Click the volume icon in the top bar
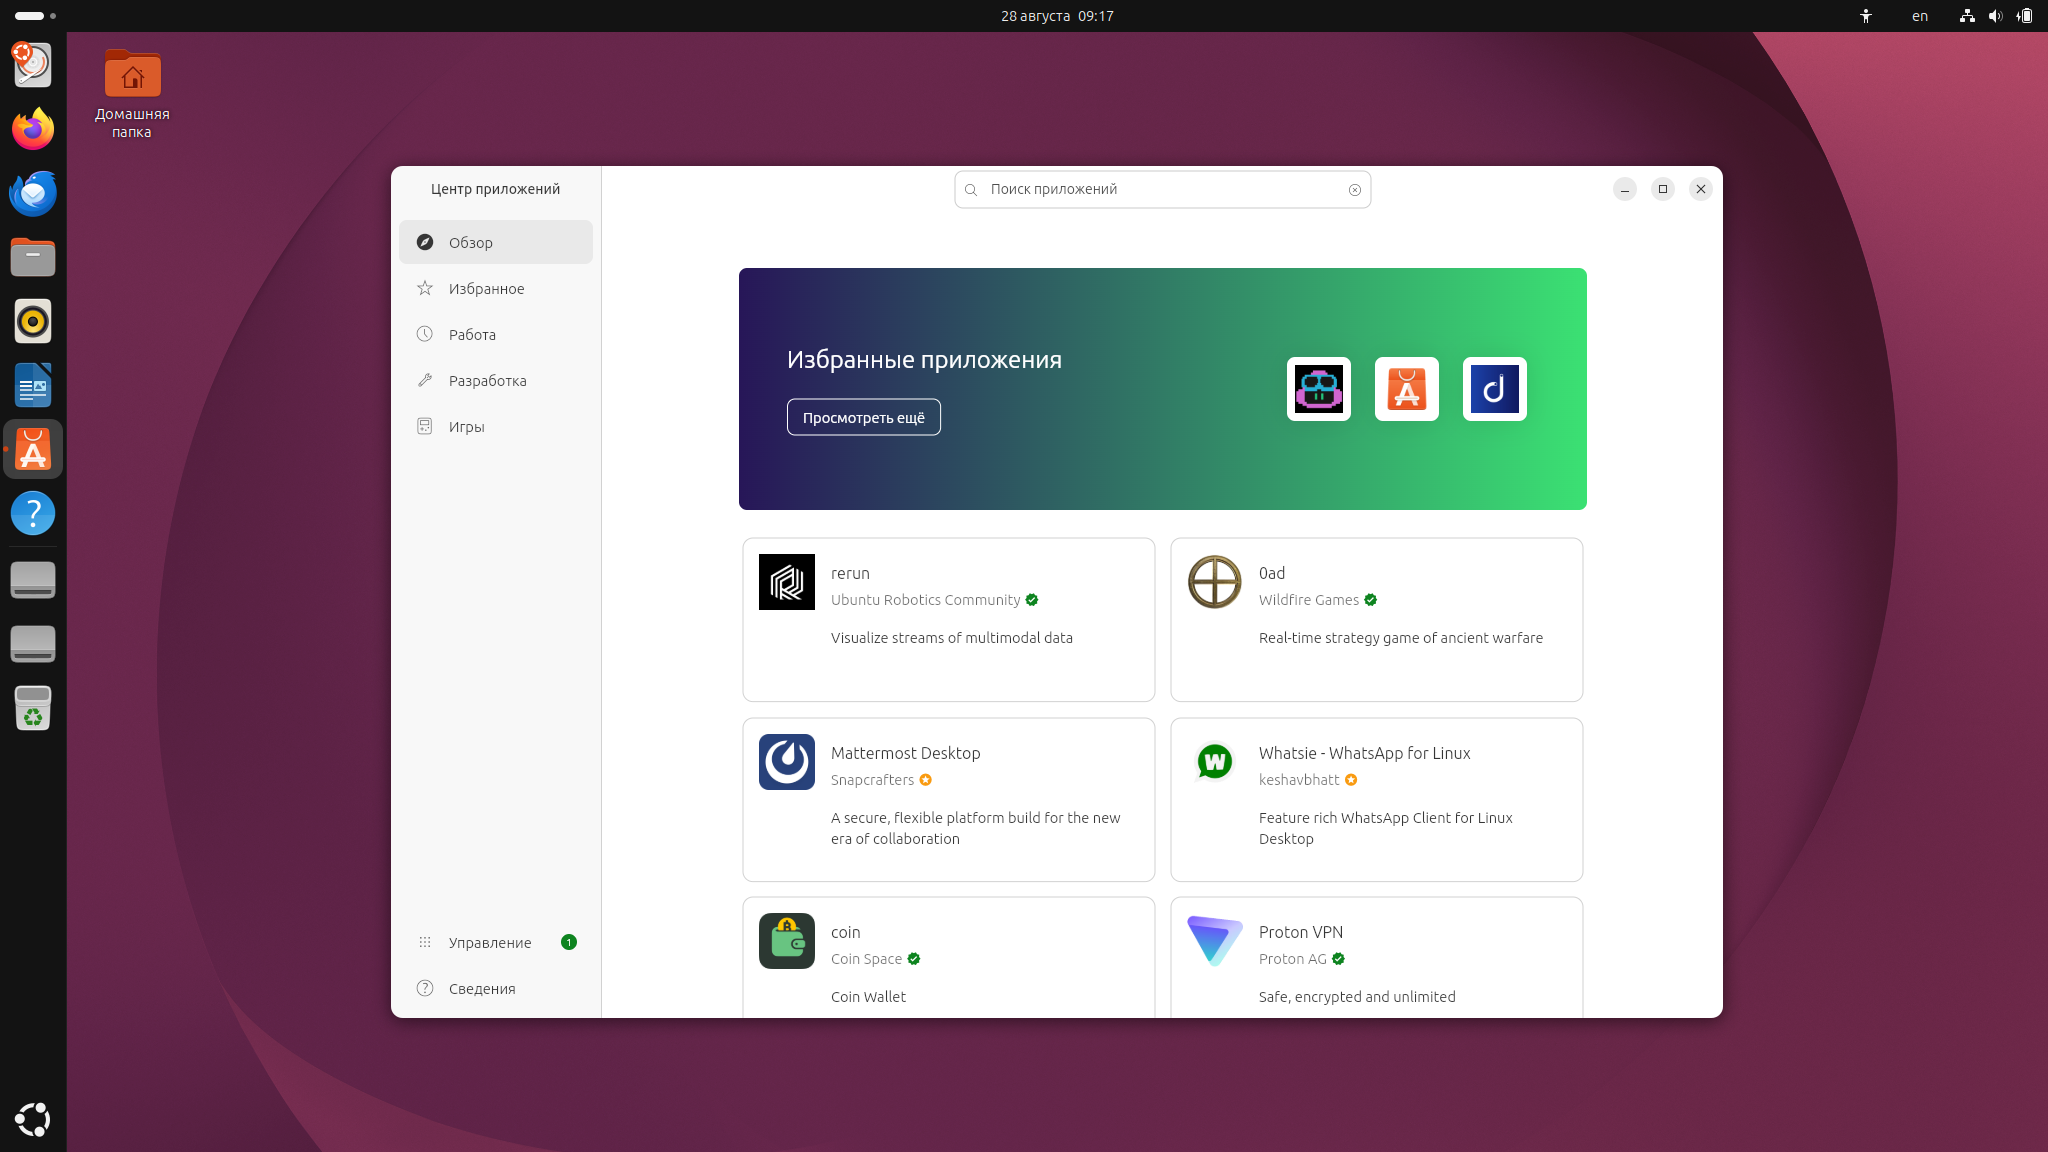This screenshot has width=2048, height=1152. click(x=1995, y=16)
